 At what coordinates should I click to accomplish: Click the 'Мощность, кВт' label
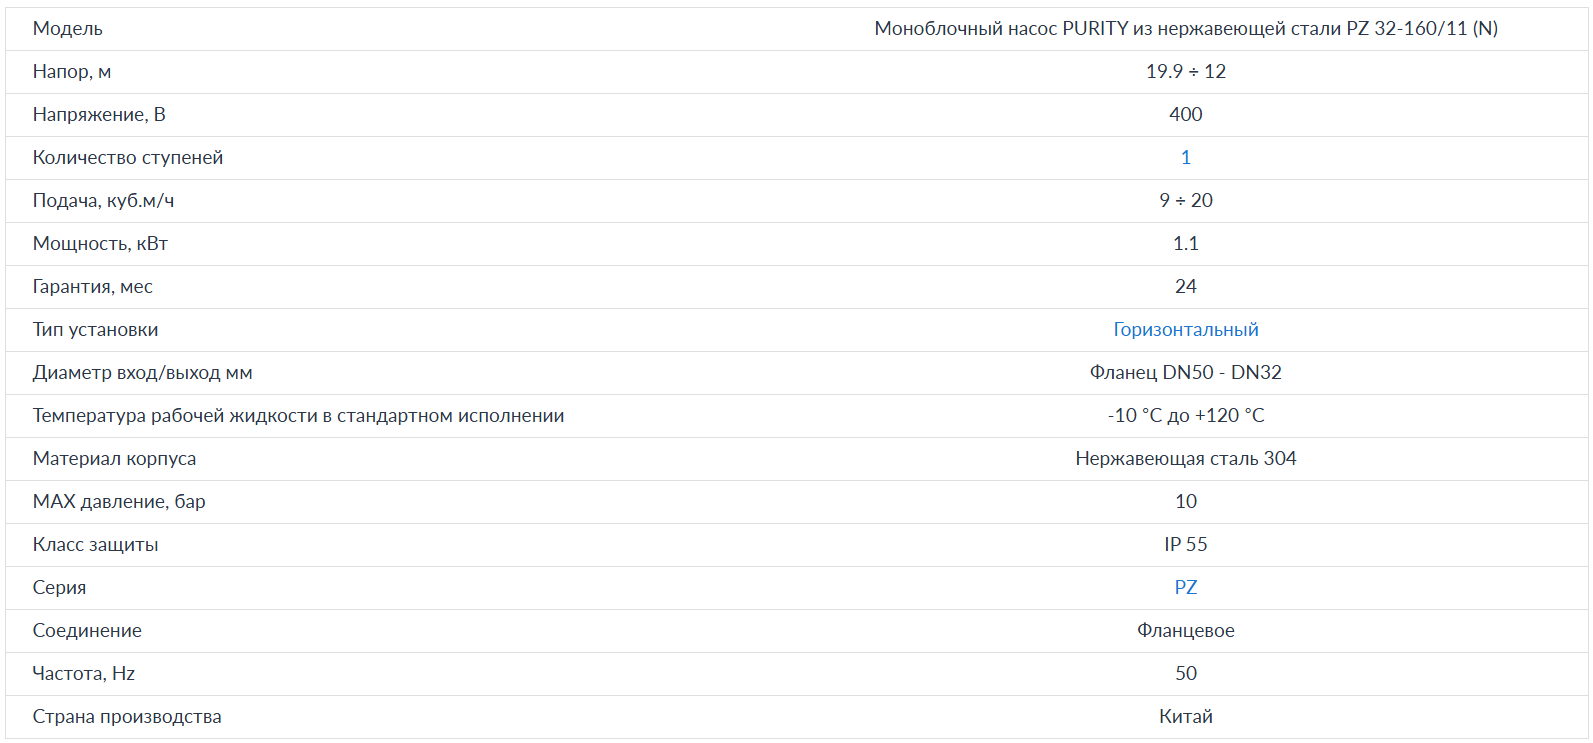(100, 244)
